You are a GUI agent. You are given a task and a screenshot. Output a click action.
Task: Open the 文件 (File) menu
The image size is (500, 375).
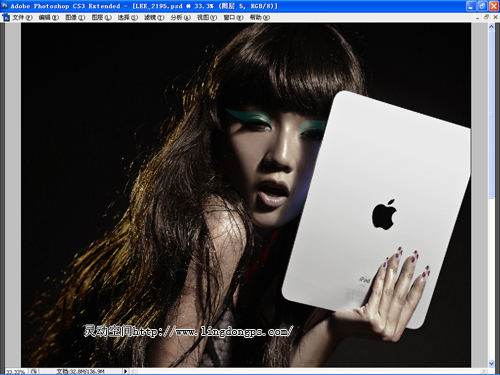[x=22, y=17]
